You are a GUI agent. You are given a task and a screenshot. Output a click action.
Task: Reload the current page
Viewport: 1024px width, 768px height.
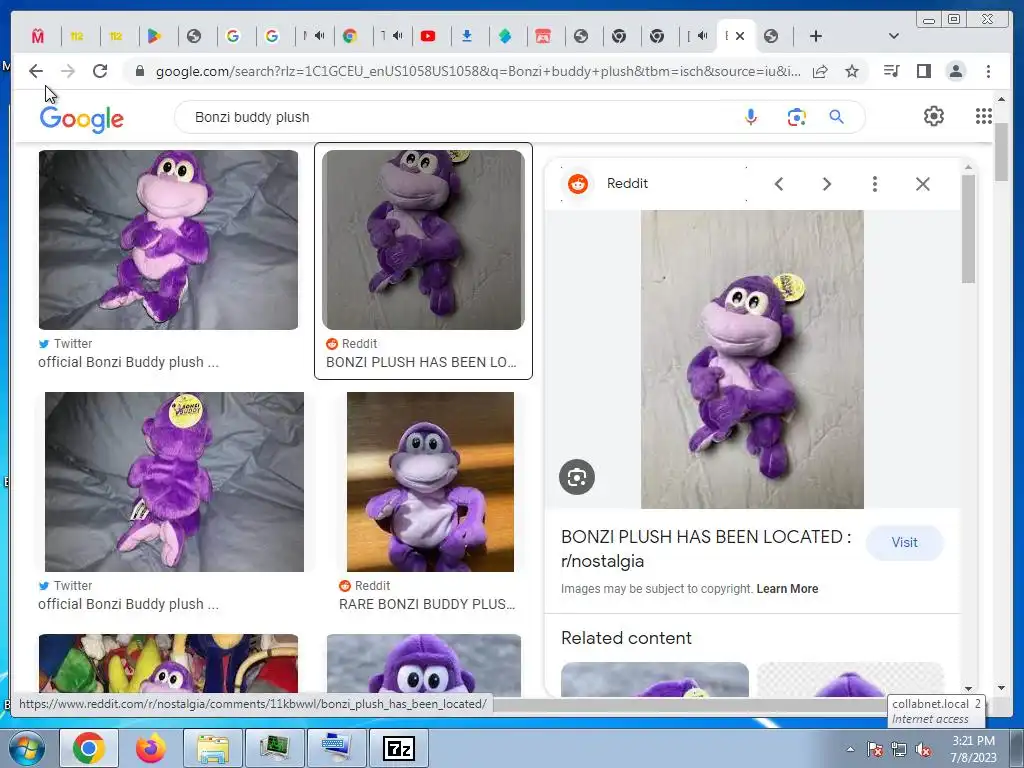[100, 71]
